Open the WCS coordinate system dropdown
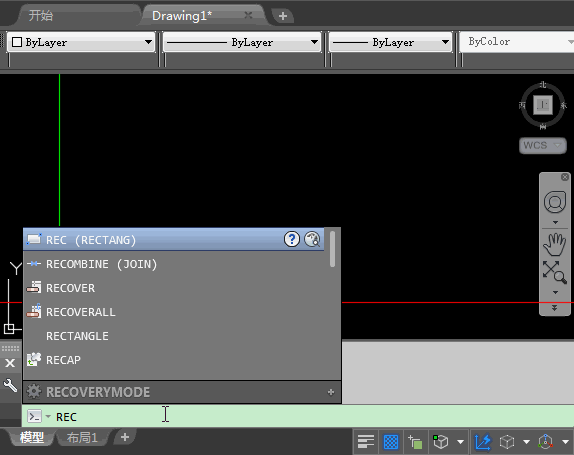 pyautogui.click(x=543, y=145)
